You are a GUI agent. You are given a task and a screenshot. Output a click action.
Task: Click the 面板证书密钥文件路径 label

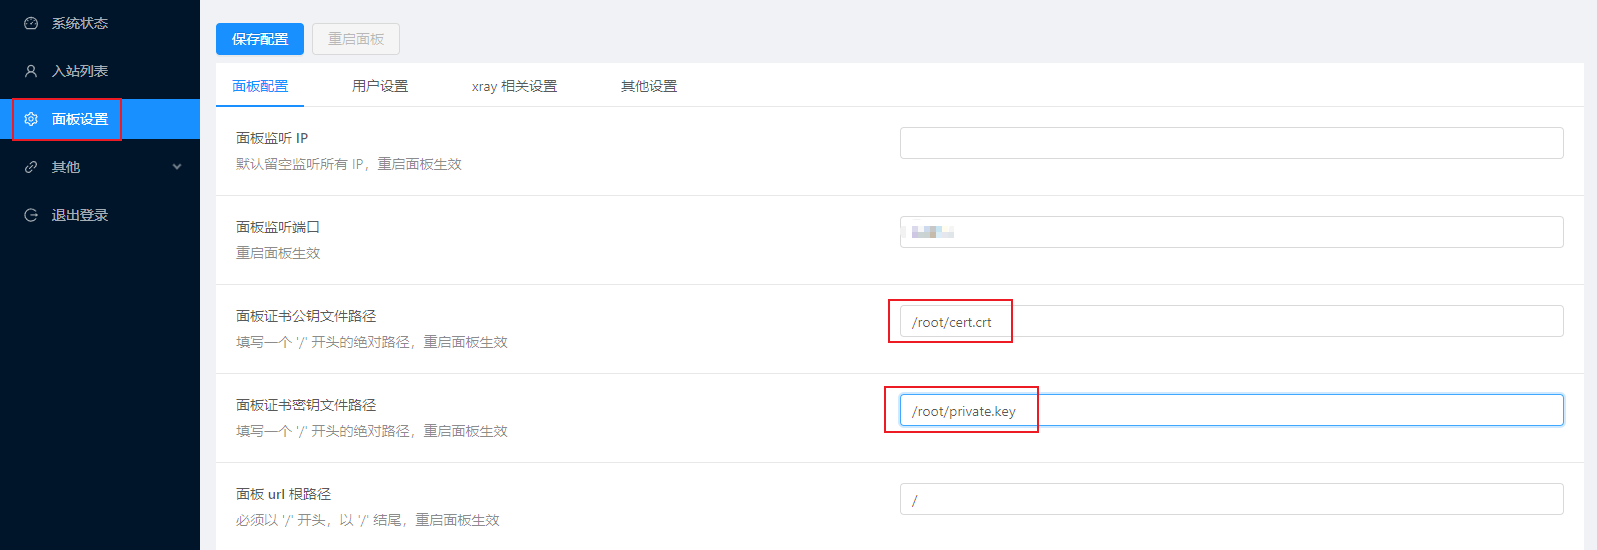[x=306, y=405]
